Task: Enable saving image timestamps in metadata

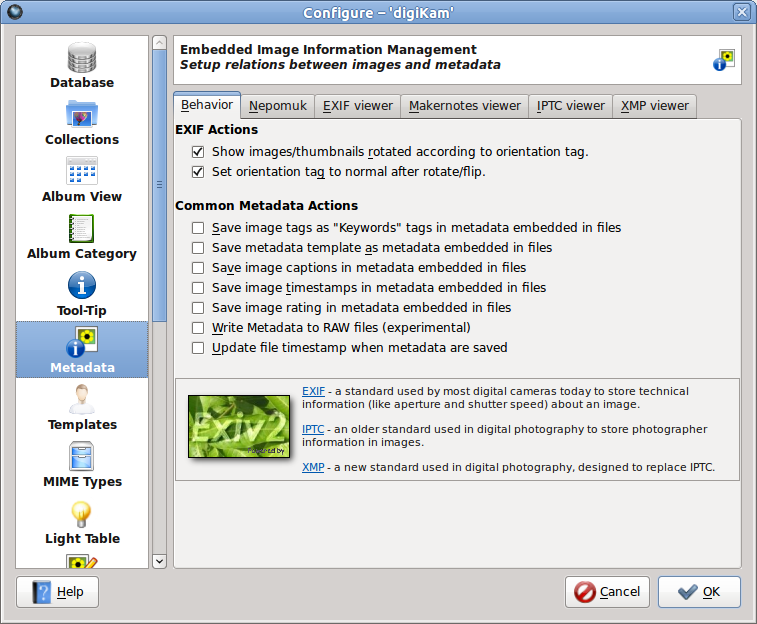Action: click(x=198, y=288)
